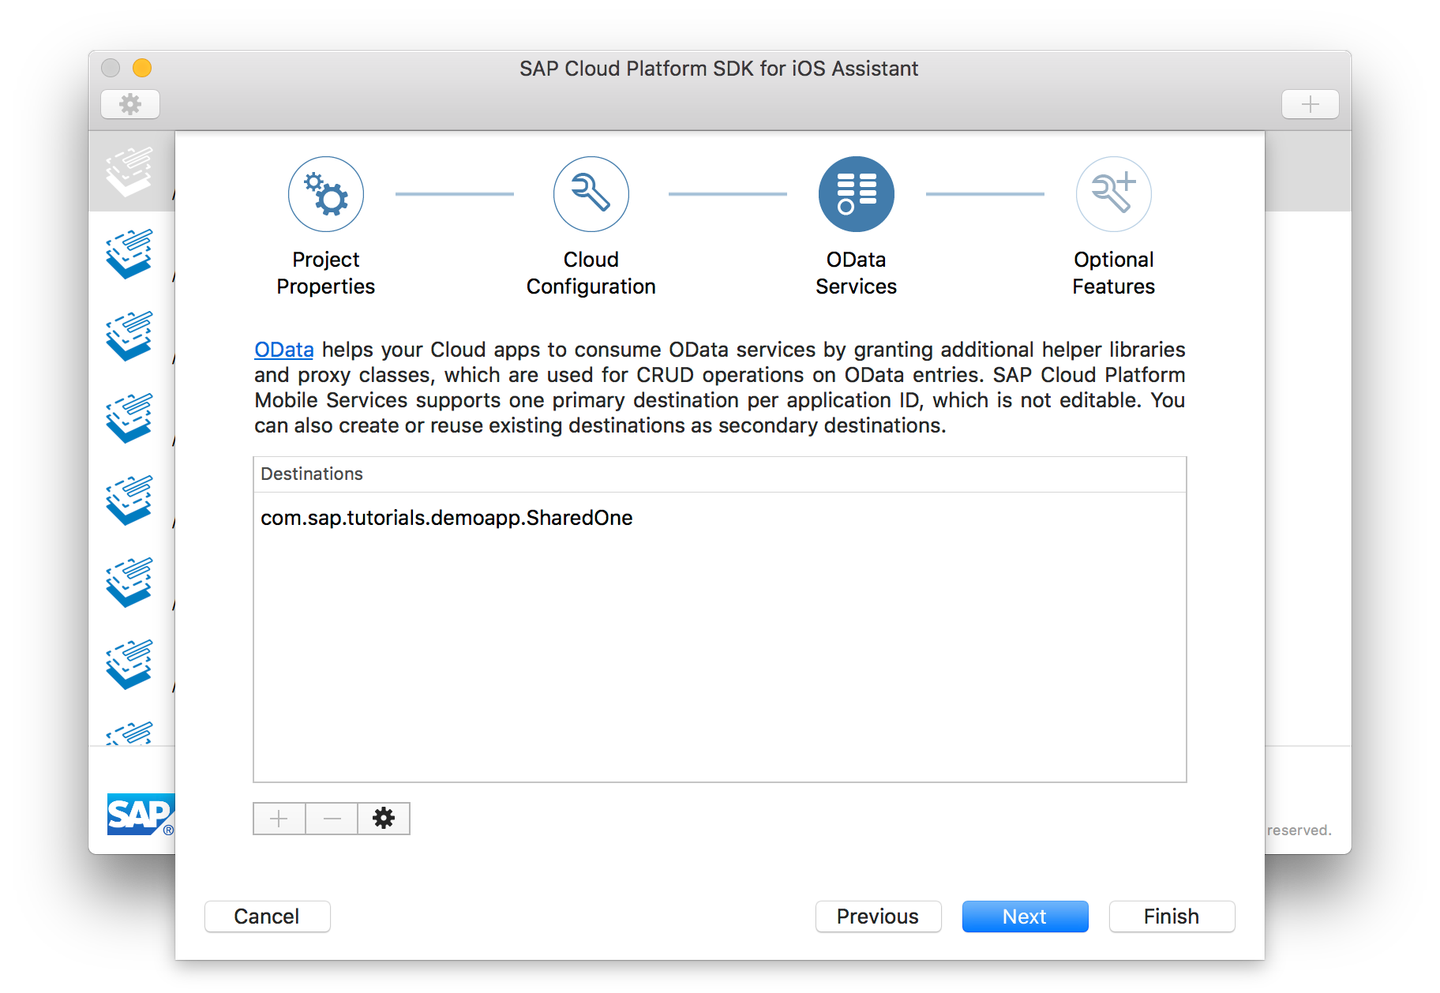
Task: Click the Project Properties step icon
Action: [x=326, y=194]
